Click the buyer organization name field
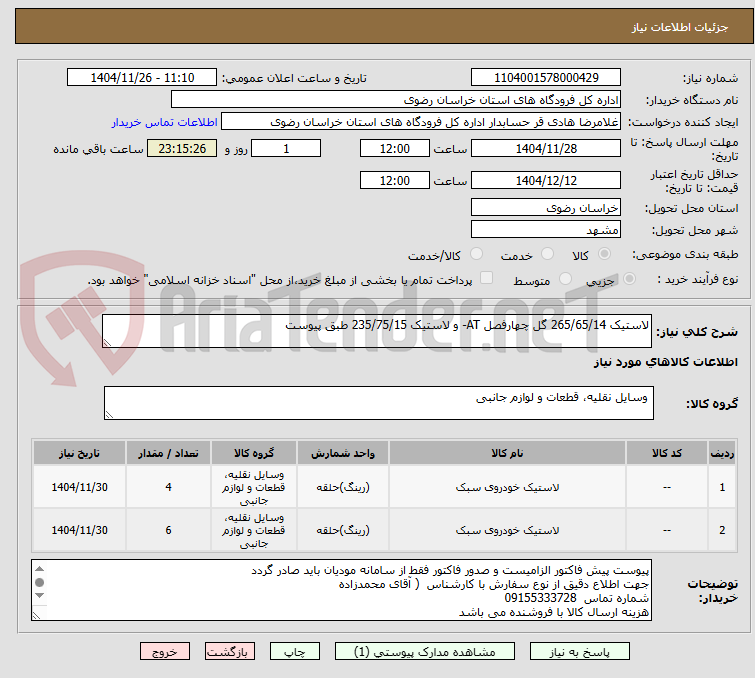Screen dimensions: 755x678 point(395,100)
